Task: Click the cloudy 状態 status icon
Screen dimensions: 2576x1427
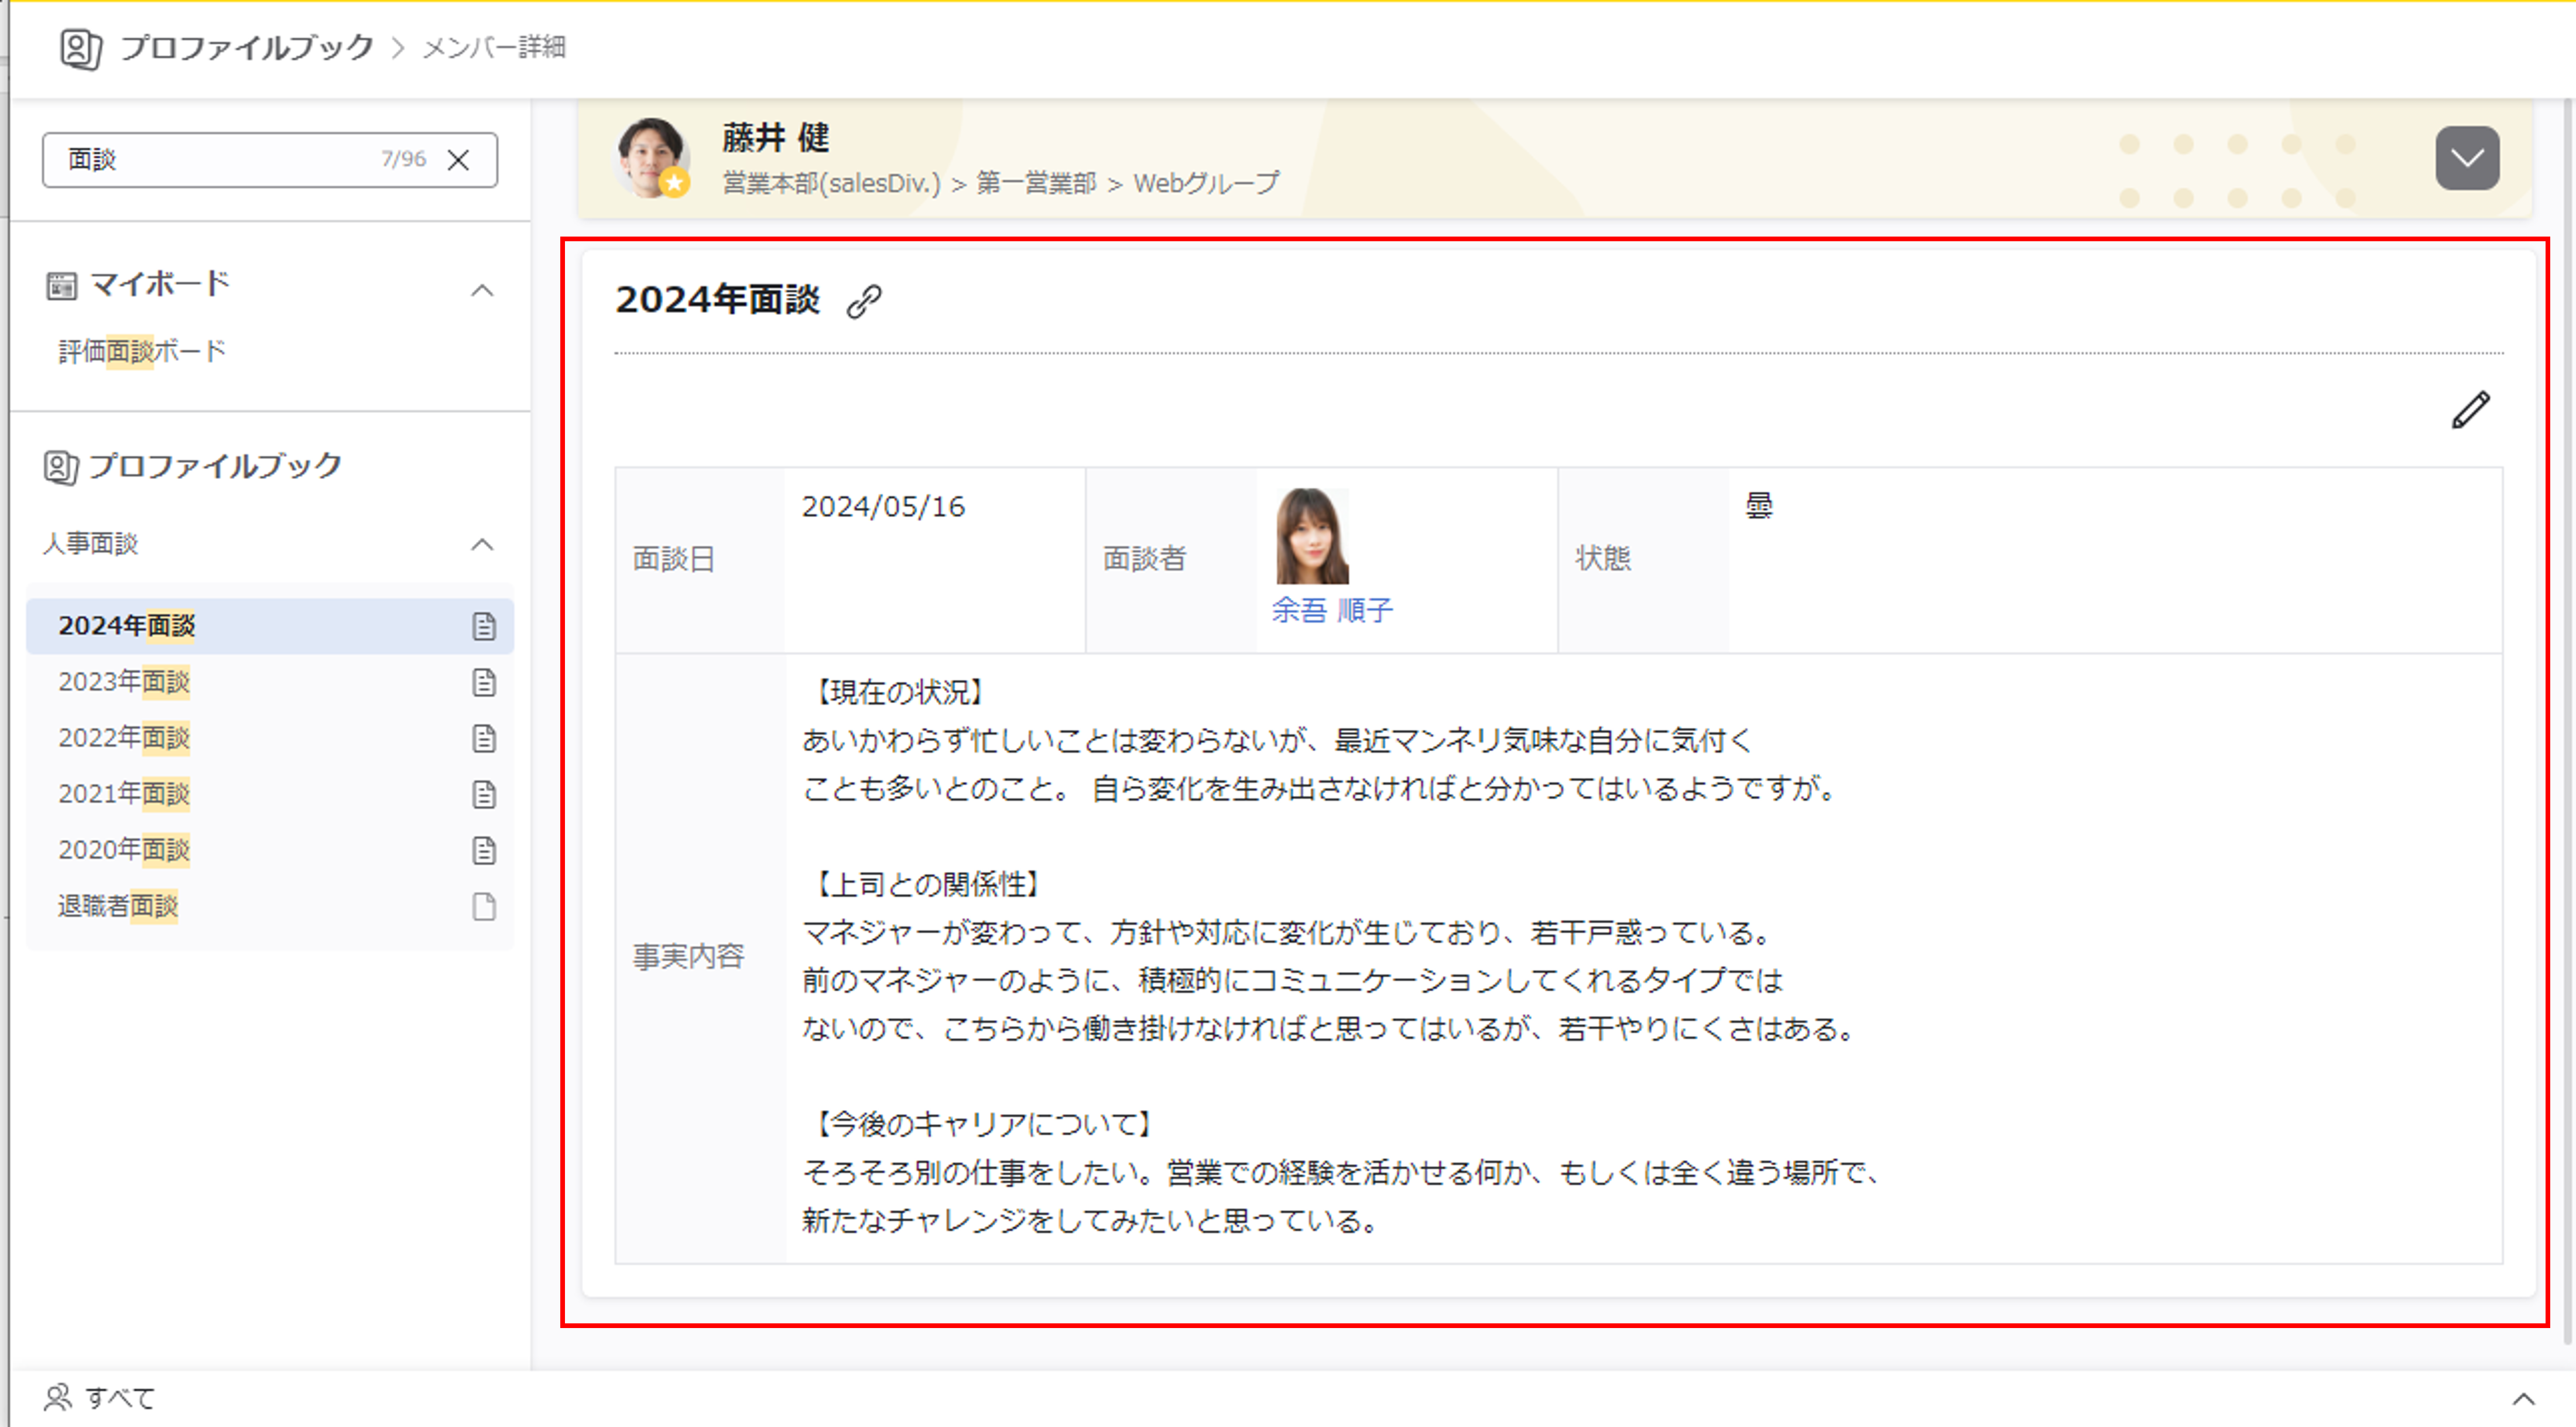Action: [1759, 506]
